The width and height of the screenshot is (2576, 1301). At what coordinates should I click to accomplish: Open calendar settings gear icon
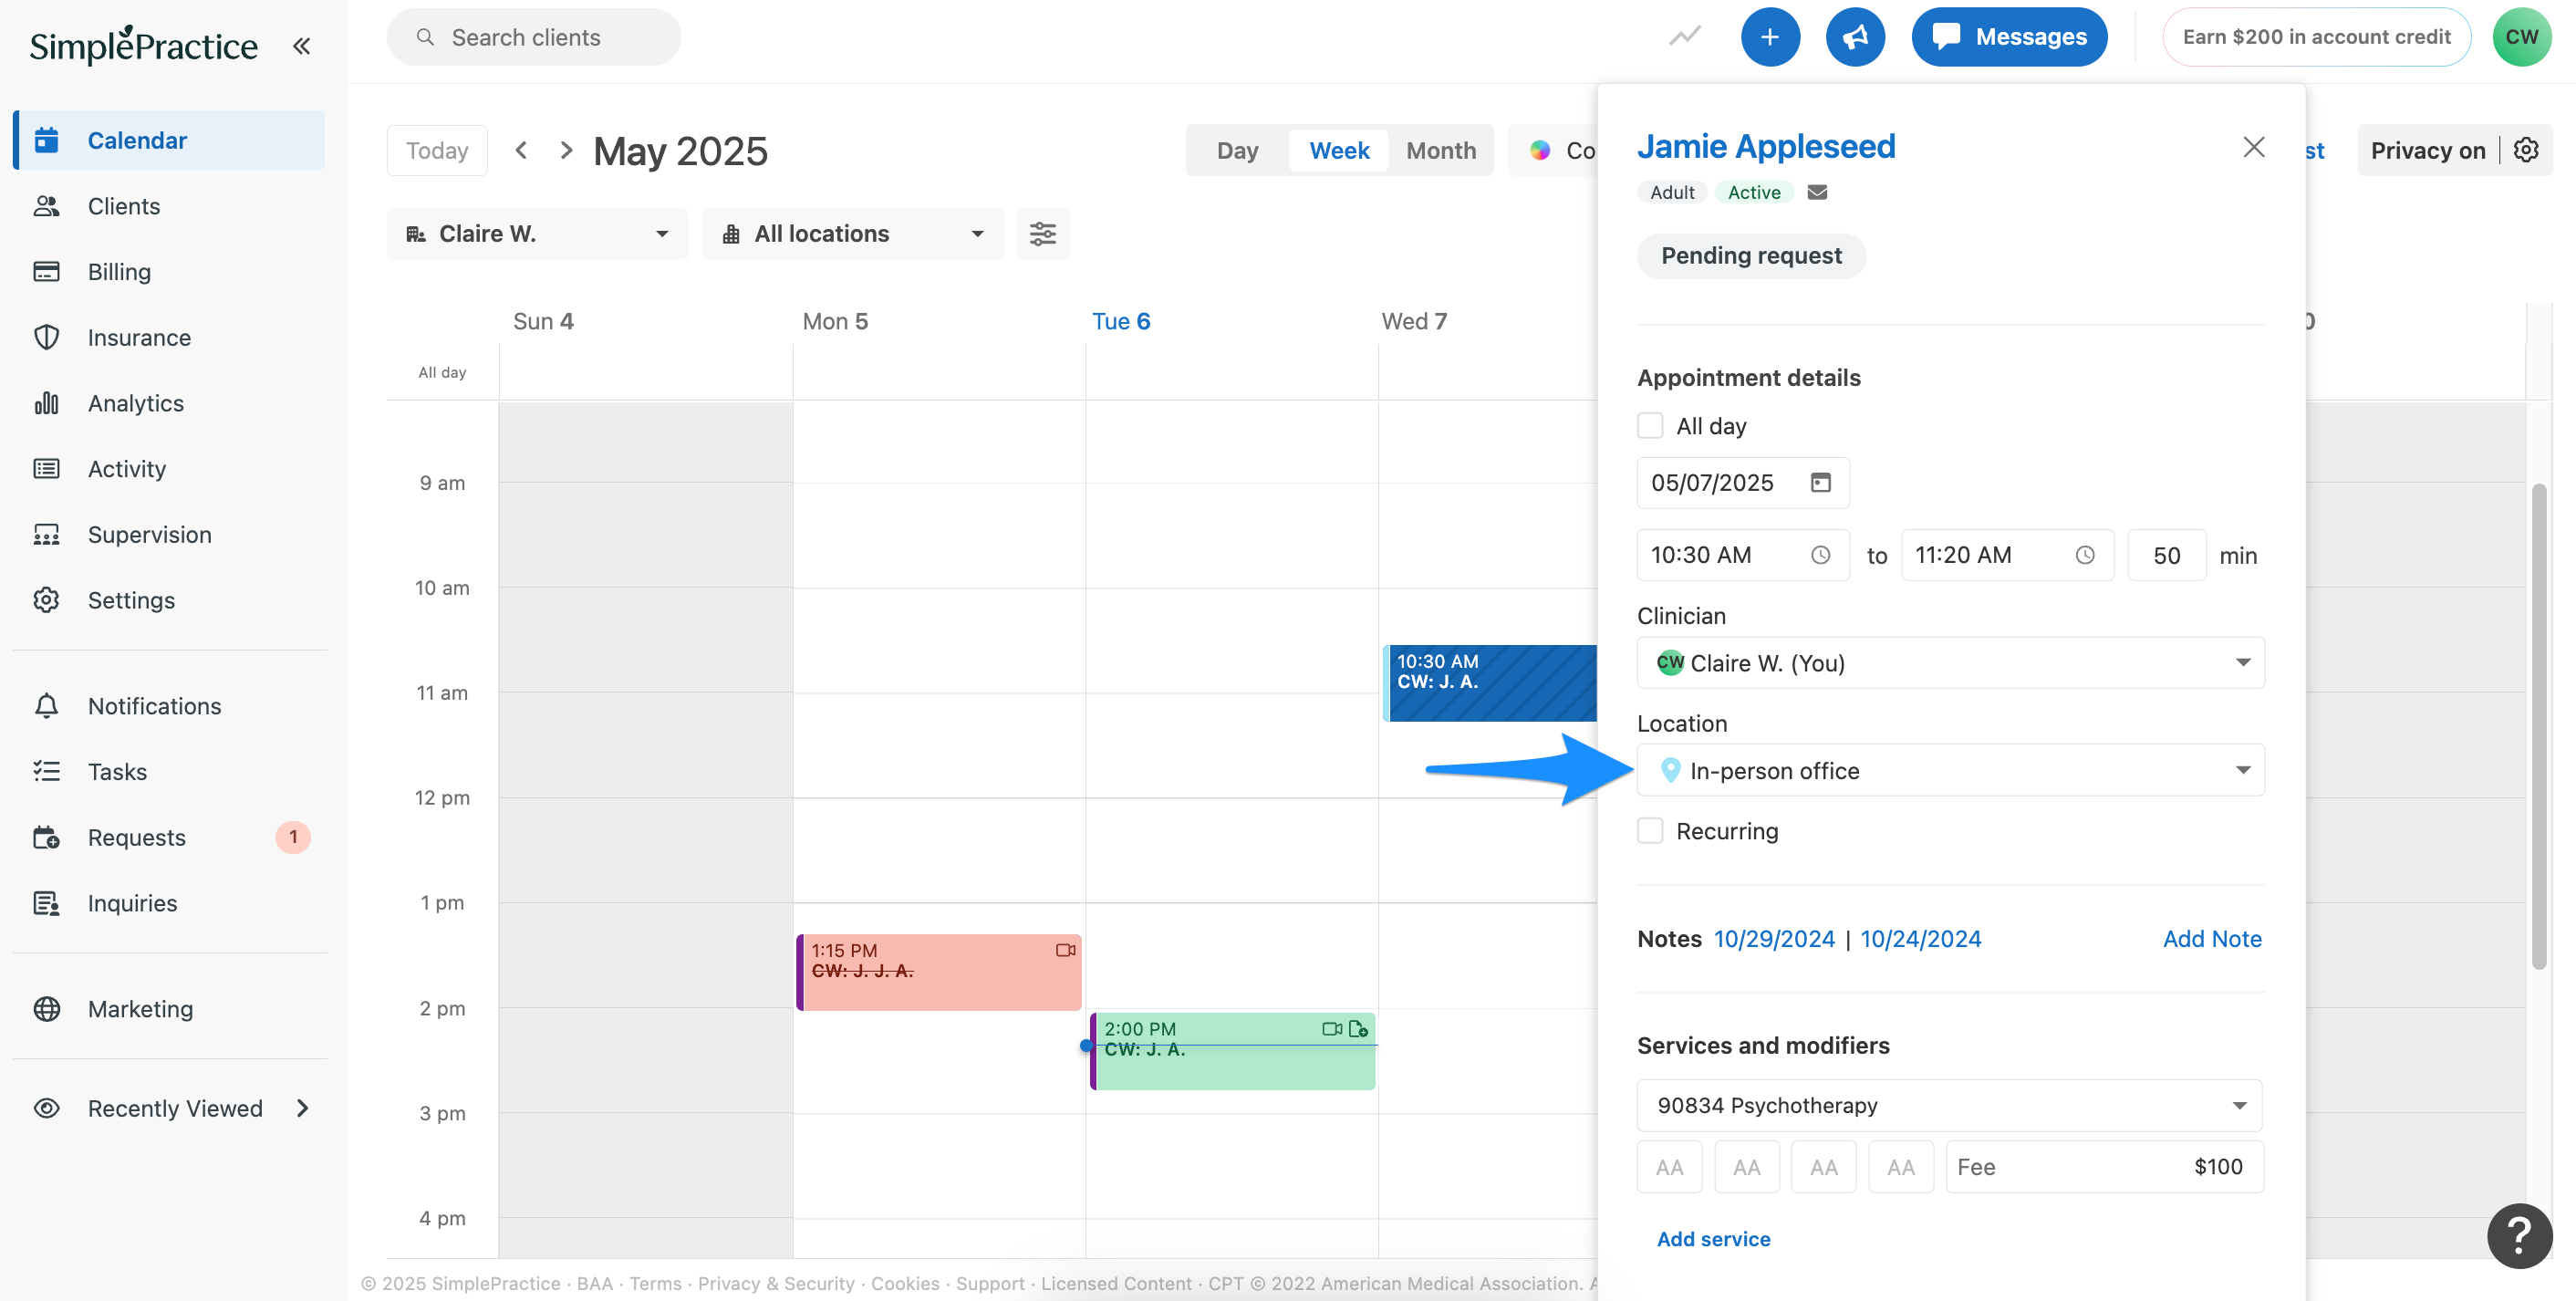[x=2526, y=150]
